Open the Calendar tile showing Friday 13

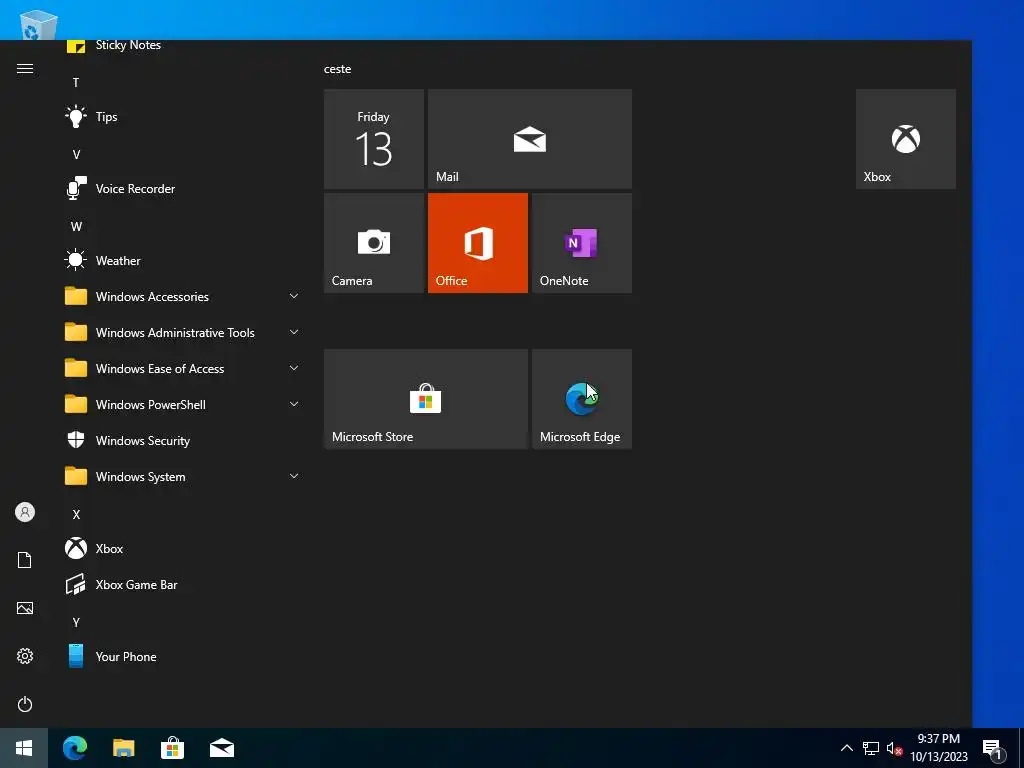[374, 139]
